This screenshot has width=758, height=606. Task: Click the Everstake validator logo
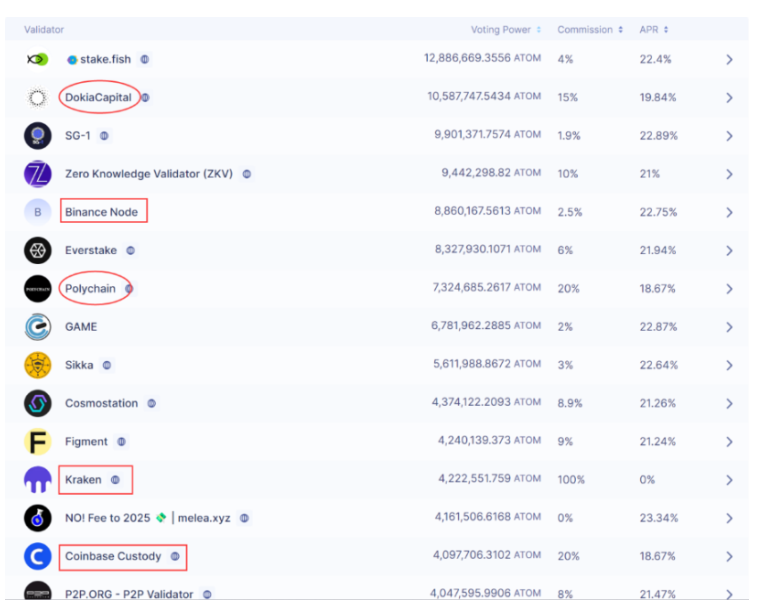point(38,250)
